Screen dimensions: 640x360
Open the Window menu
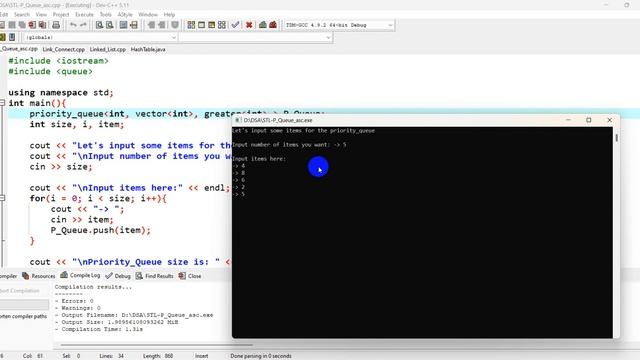148,14
